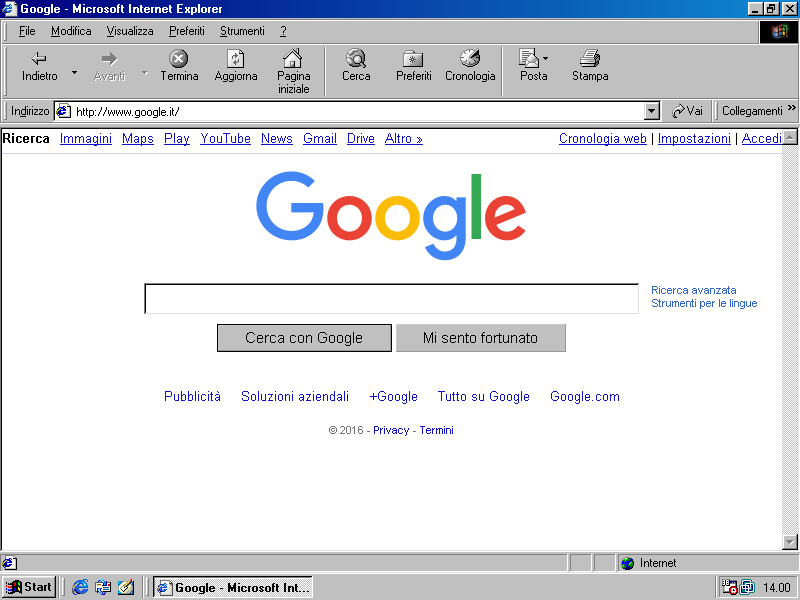Open the Maps link
The width and height of the screenshot is (800, 600).
pos(138,139)
